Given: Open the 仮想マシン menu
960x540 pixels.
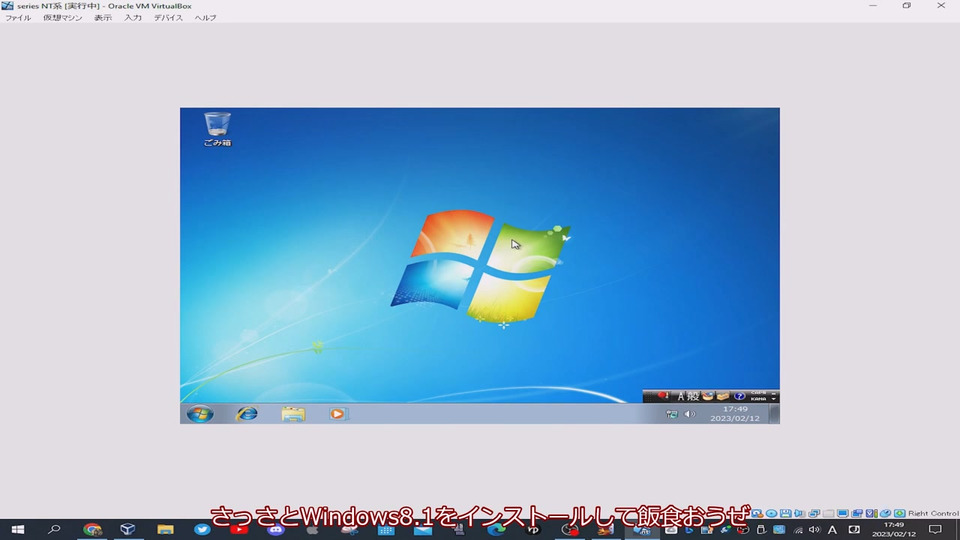Looking at the screenshot, I should [x=62, y=18].
